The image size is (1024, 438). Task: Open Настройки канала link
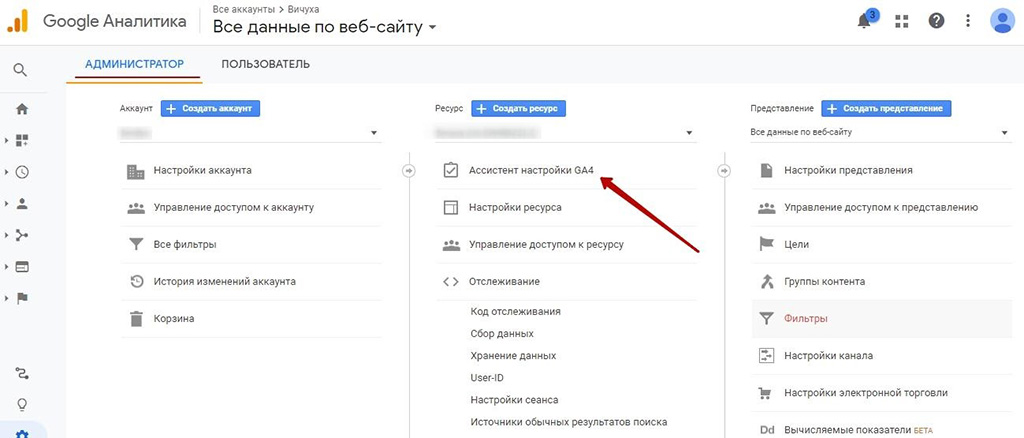[x=829, y=356]
